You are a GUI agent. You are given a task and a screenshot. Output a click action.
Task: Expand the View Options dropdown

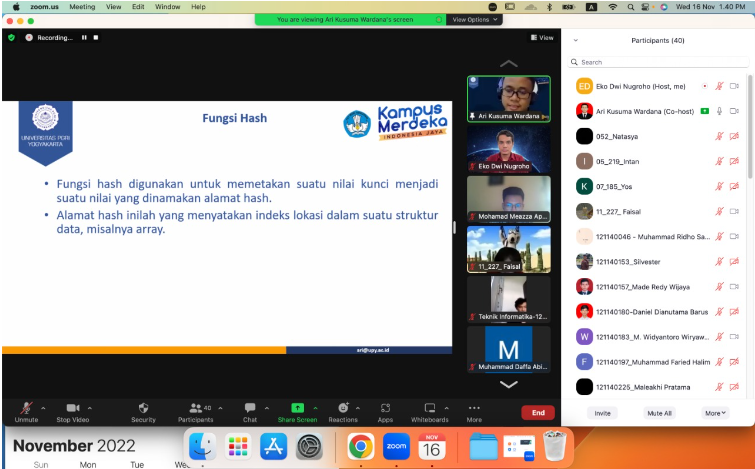474,19
